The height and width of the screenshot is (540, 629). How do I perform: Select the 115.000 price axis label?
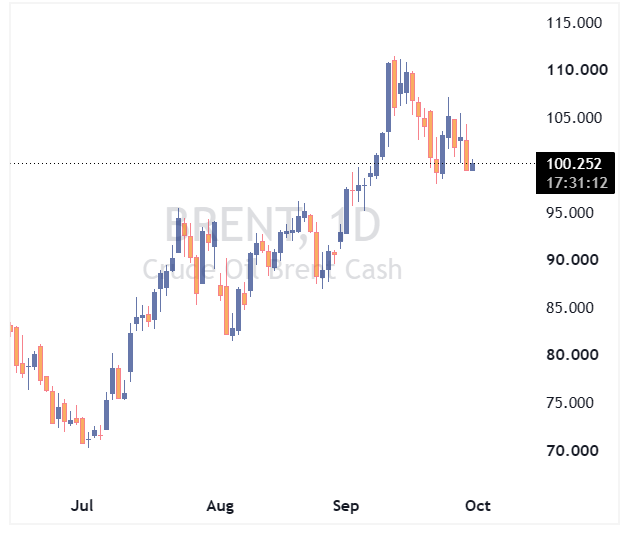pyautogui.click(x=574, y=23)
